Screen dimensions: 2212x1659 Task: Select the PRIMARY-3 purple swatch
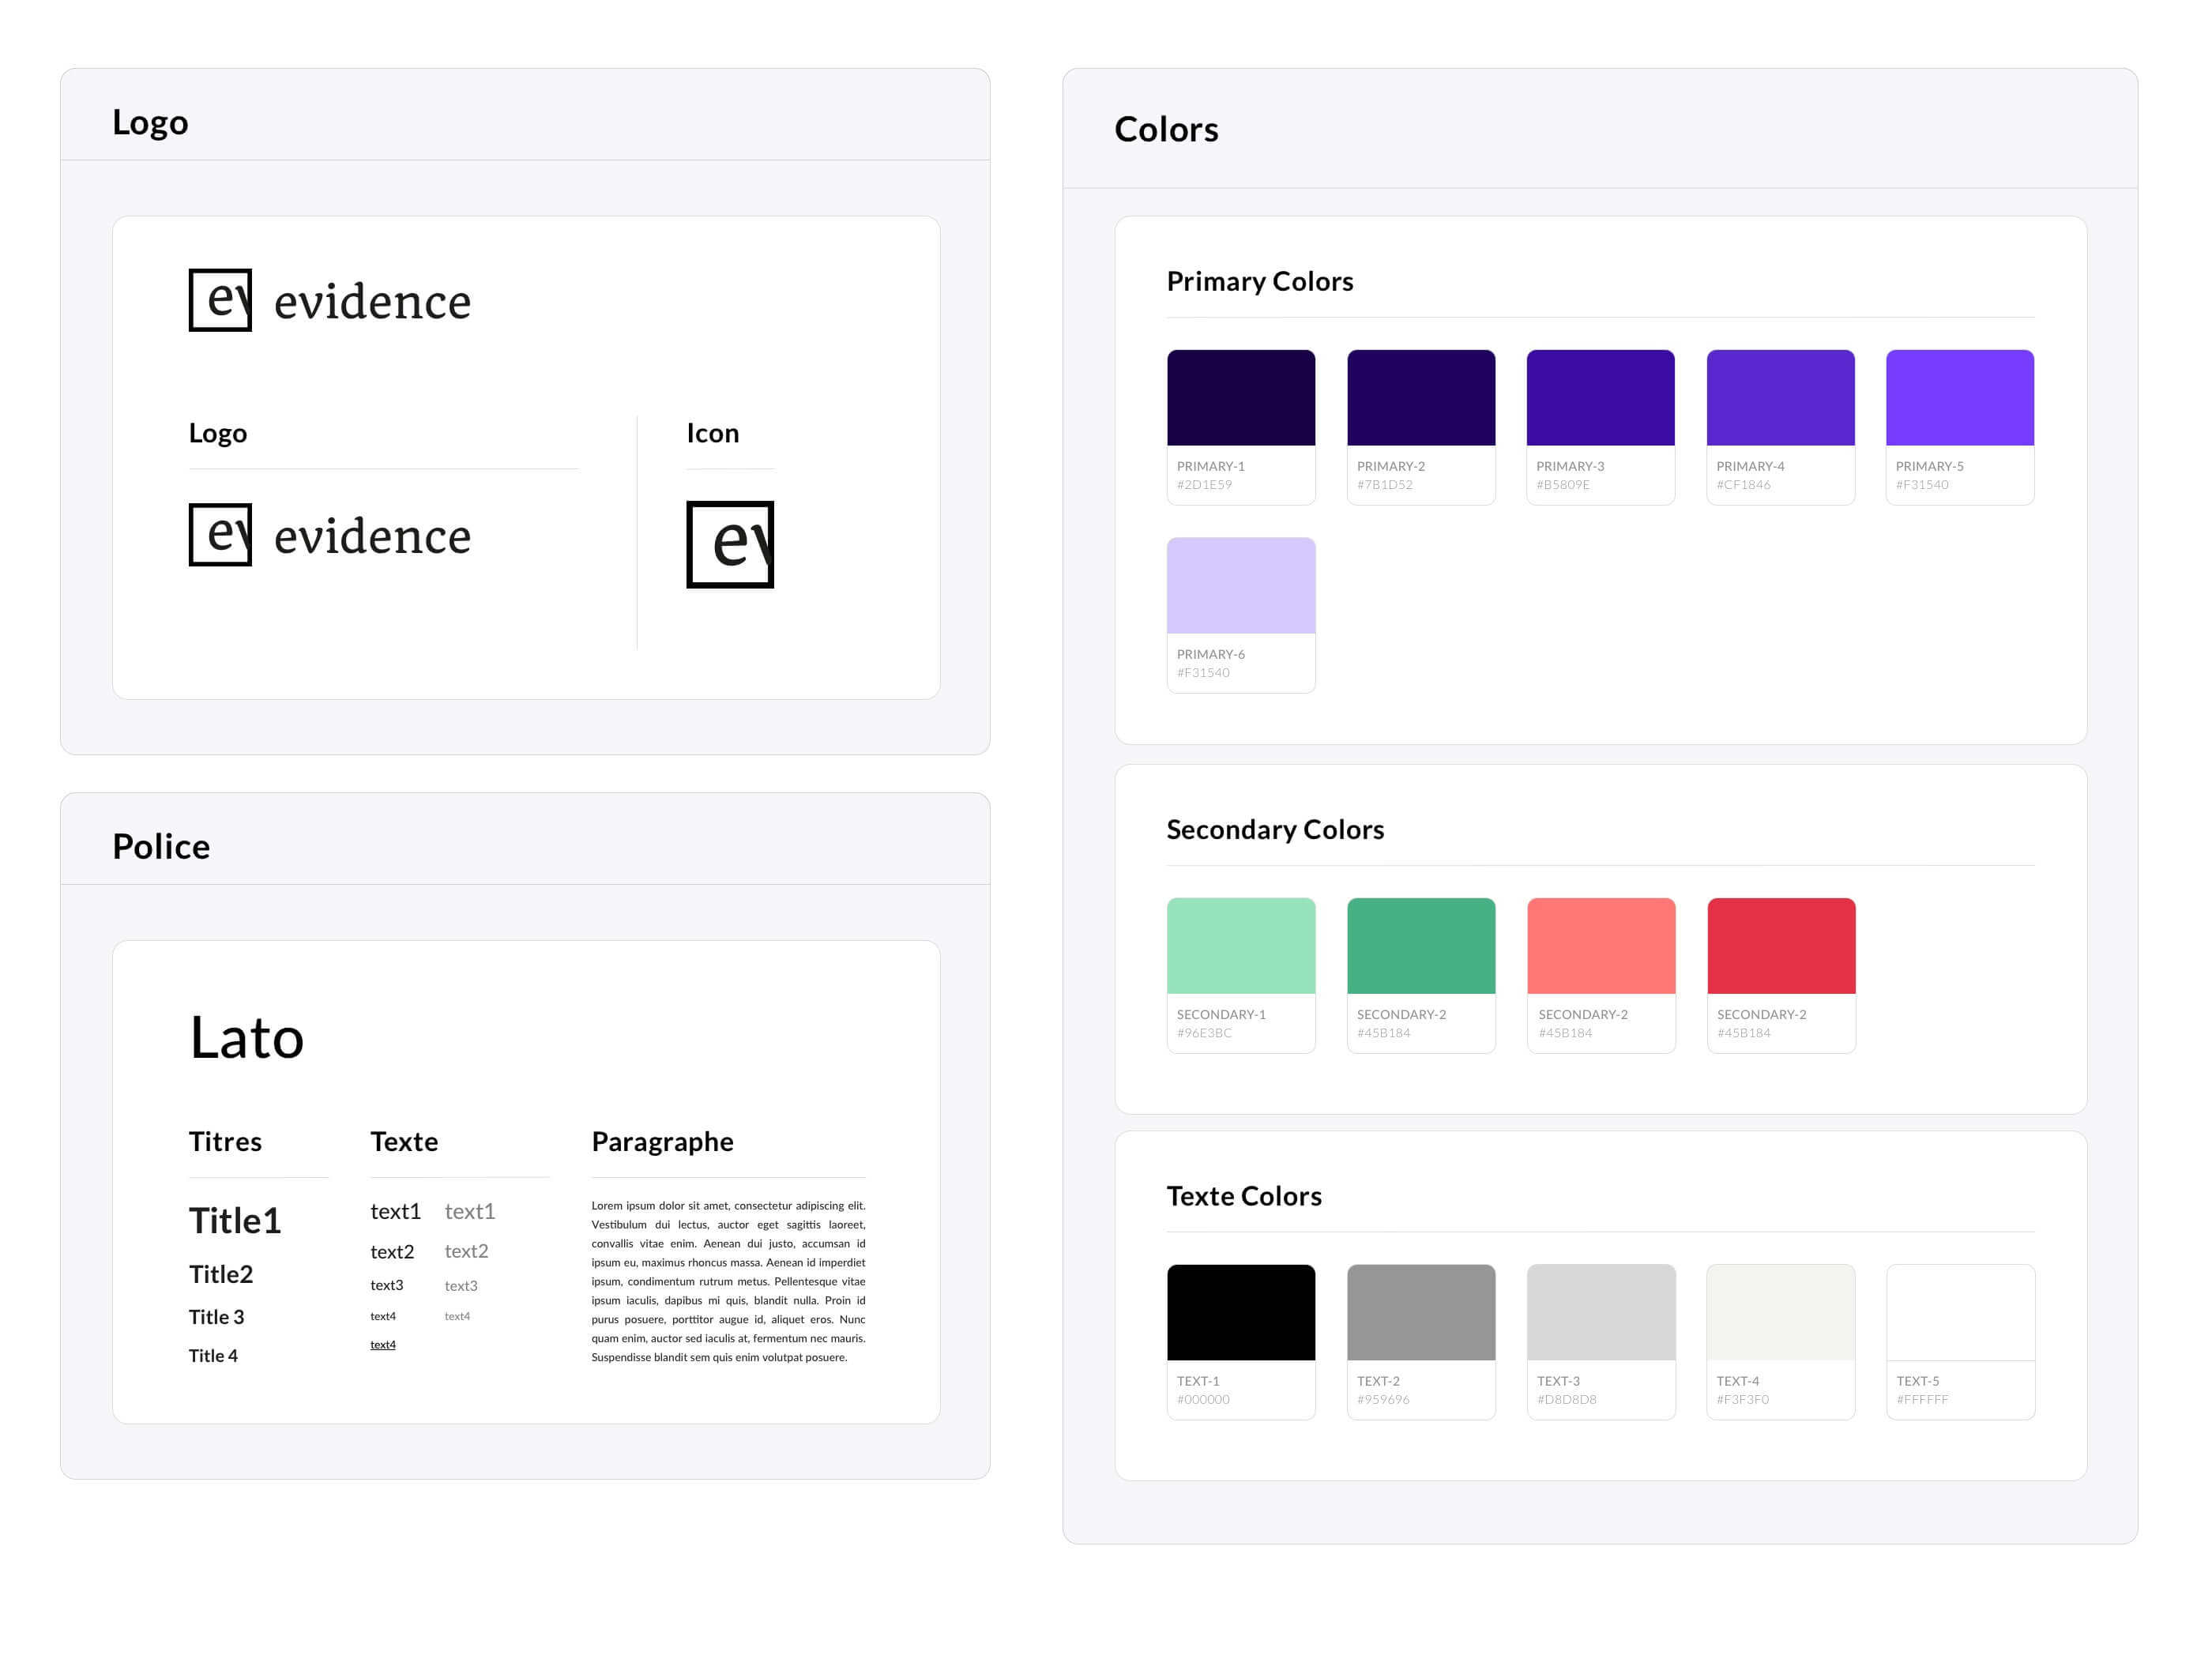(x=1600, y=398)
